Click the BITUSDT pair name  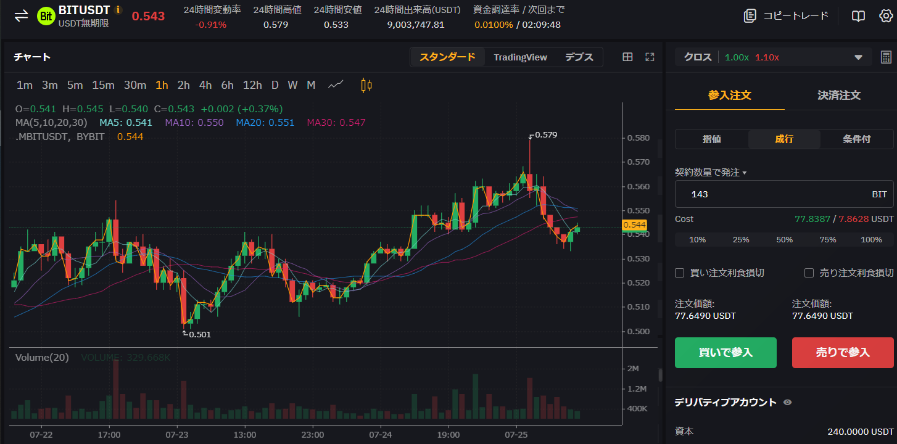(85, 10)
